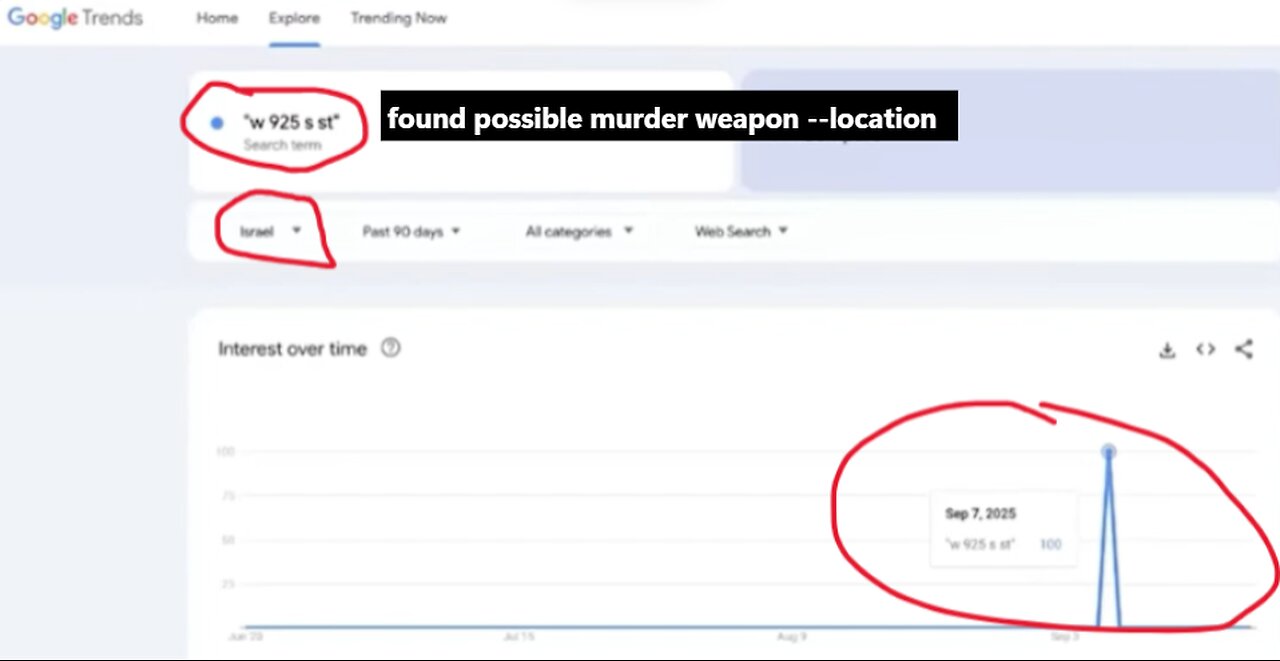The image size is (1280, 661).
Task: Open the Google Trends logo homepage
Action: coord(75,18)
